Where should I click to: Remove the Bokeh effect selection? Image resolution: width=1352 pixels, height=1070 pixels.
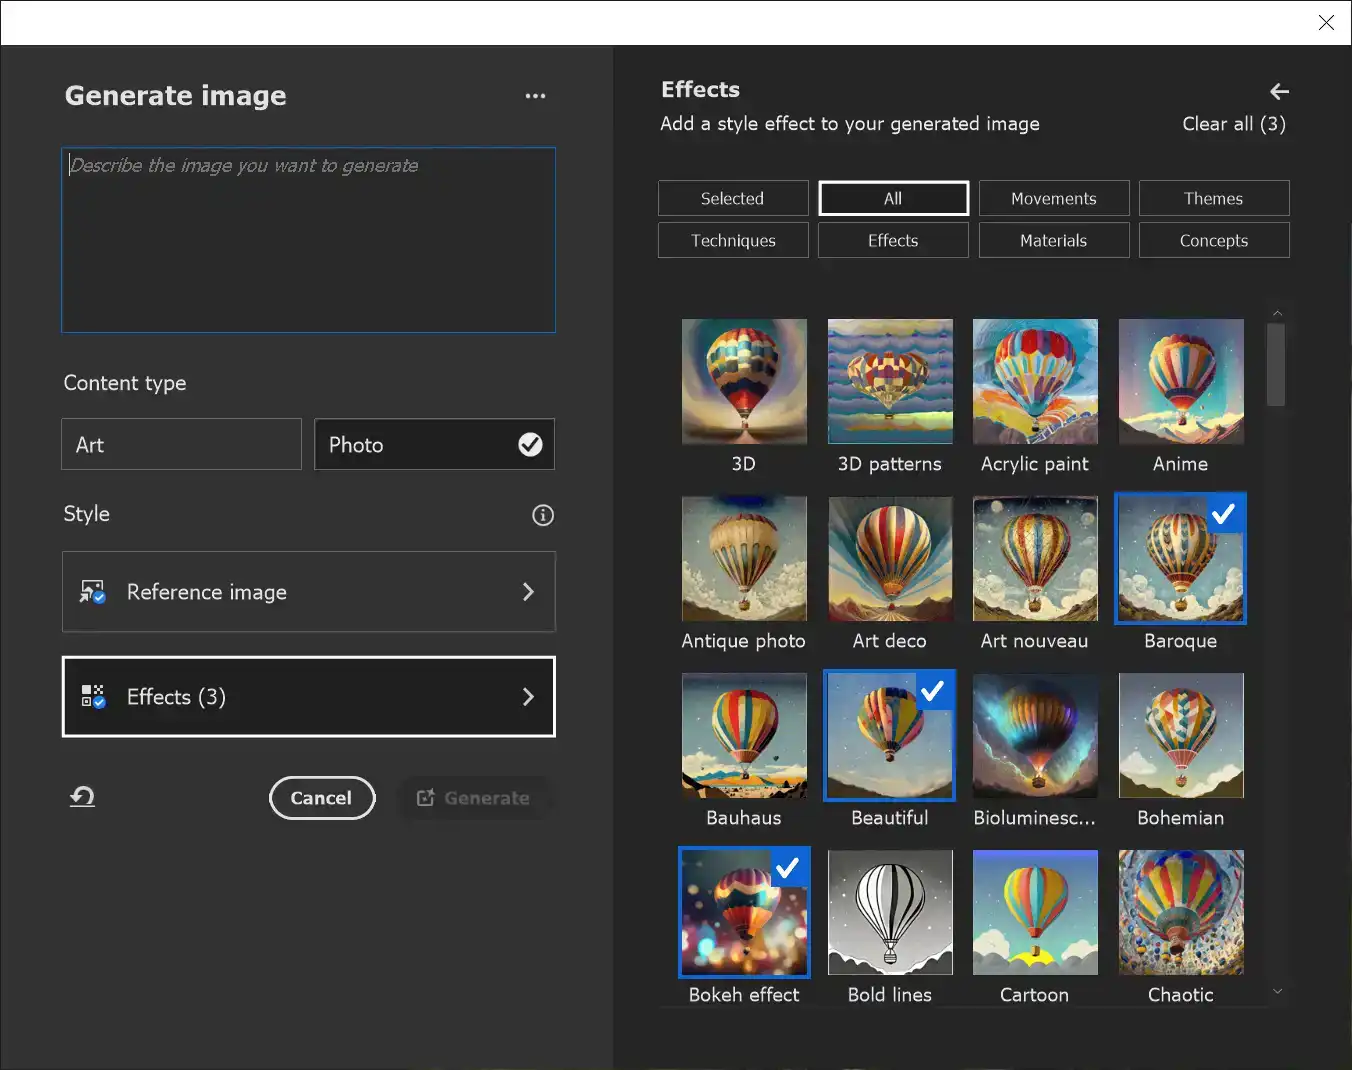787,867
